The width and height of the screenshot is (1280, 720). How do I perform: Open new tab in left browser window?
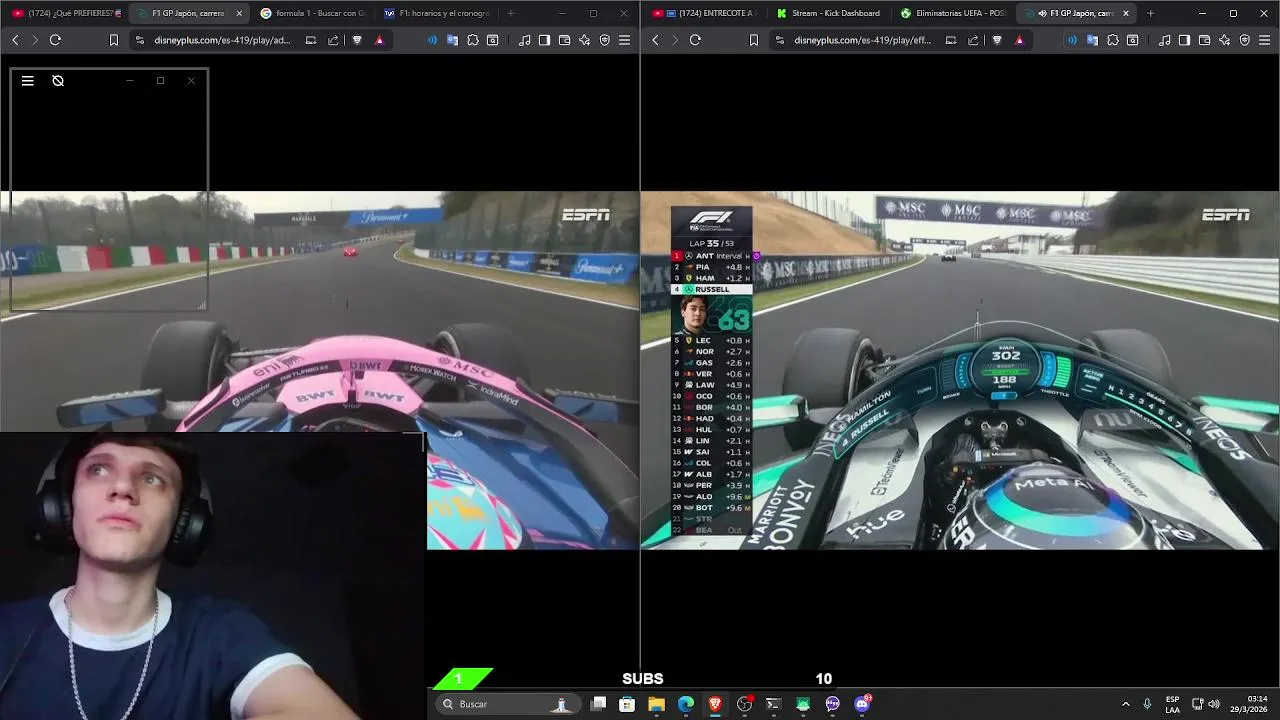point(510,13)
